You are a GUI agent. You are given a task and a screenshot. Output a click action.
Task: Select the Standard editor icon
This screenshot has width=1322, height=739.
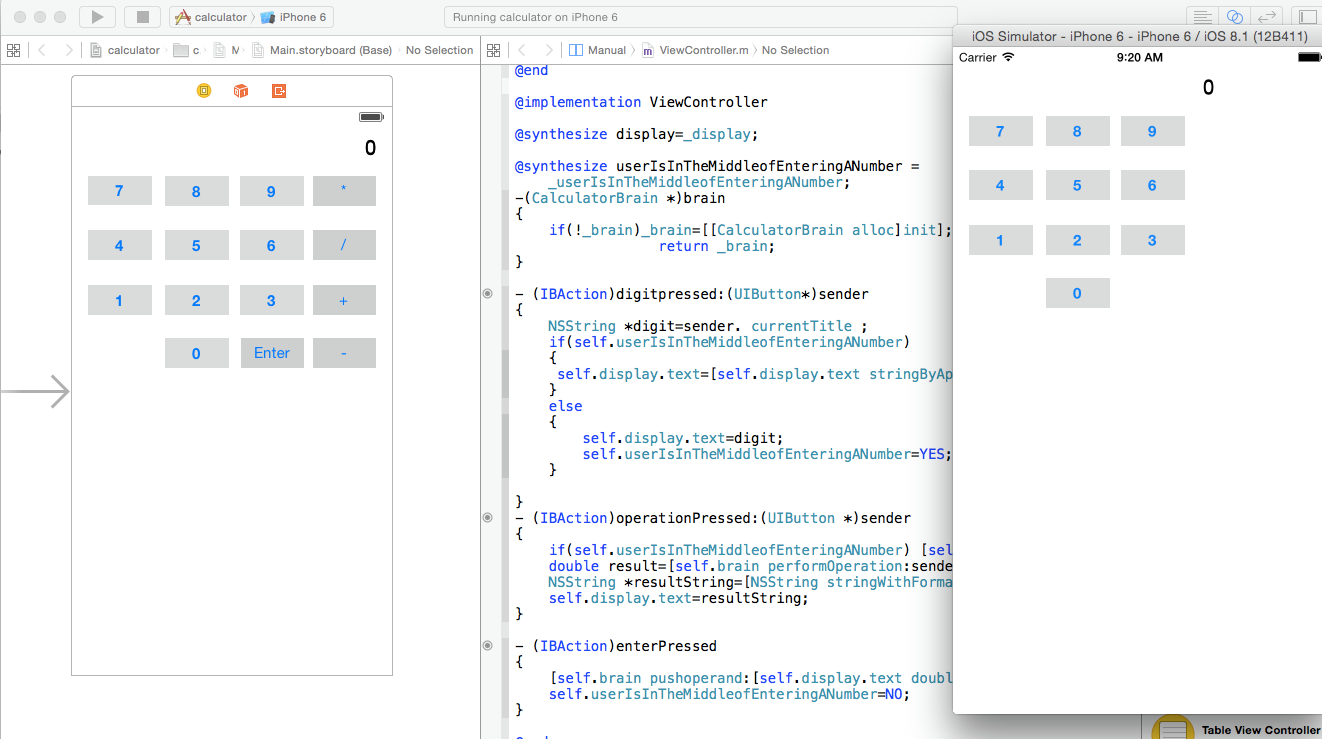1202,17
